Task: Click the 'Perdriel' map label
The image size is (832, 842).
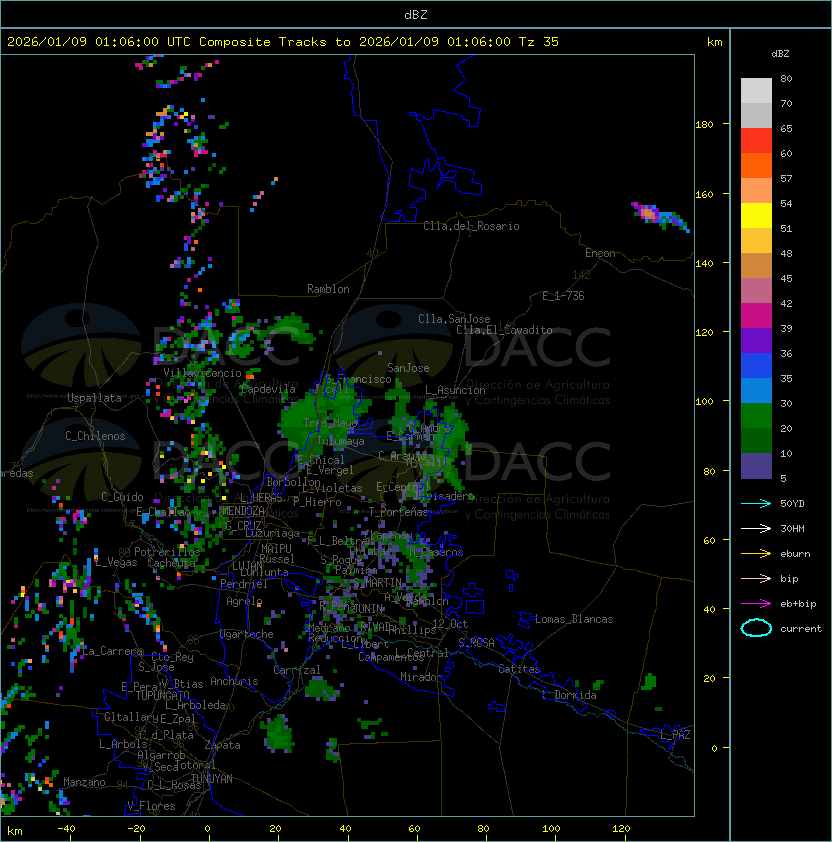Action: coord(244,584)
